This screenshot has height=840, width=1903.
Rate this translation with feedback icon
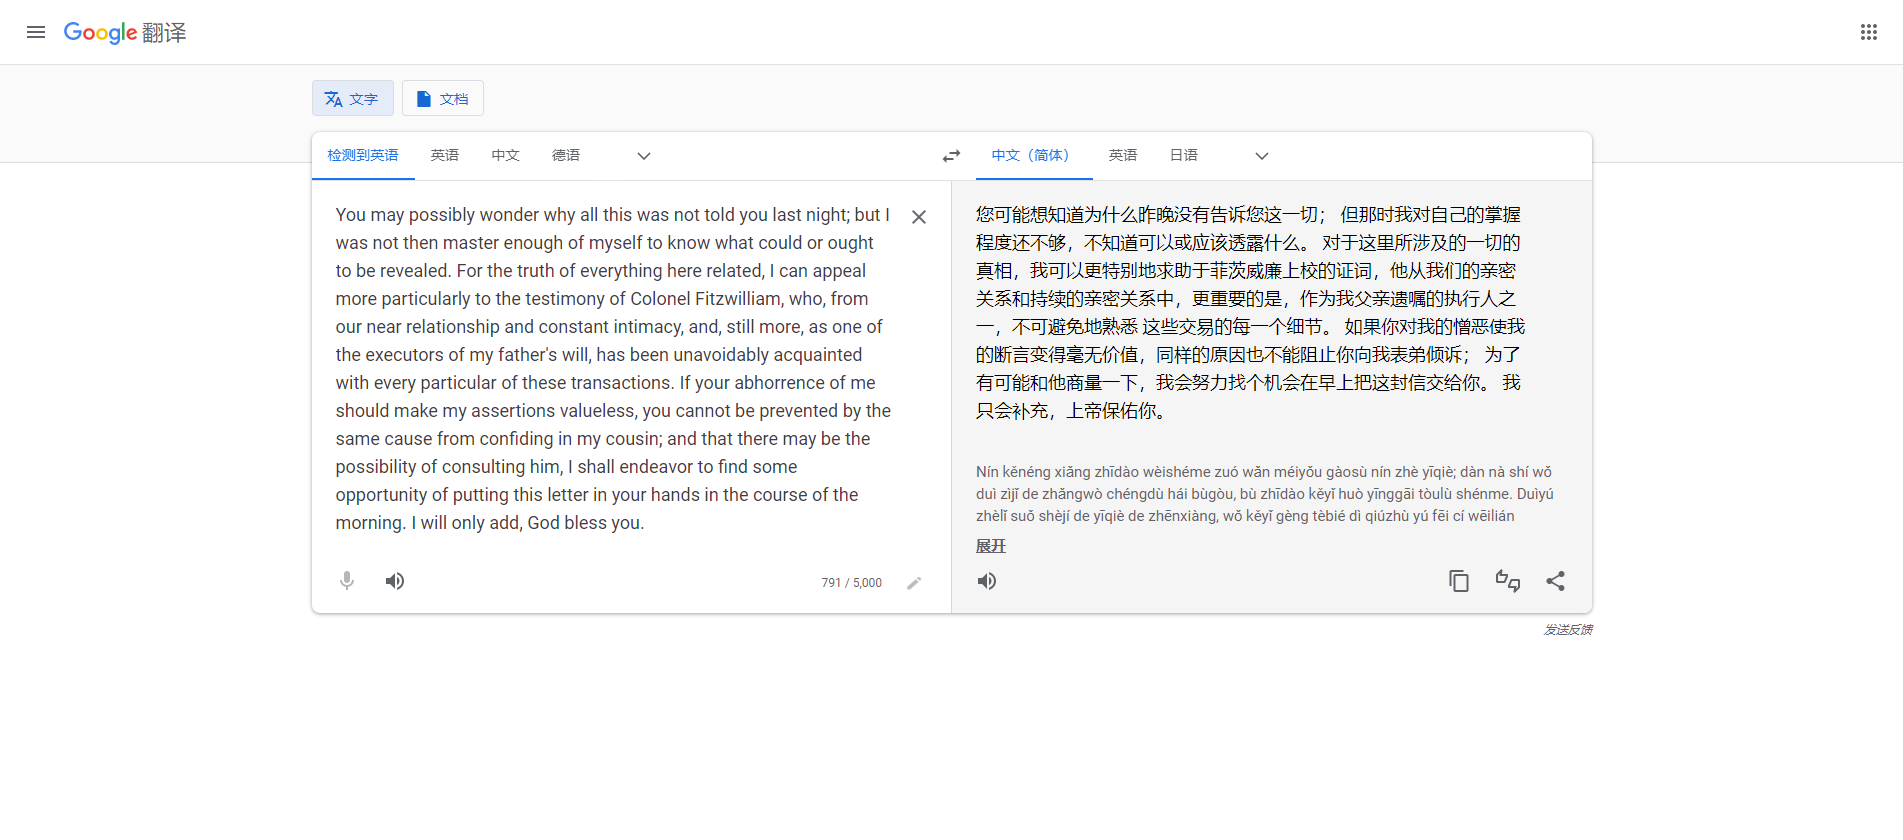[x=1507, y=581]
